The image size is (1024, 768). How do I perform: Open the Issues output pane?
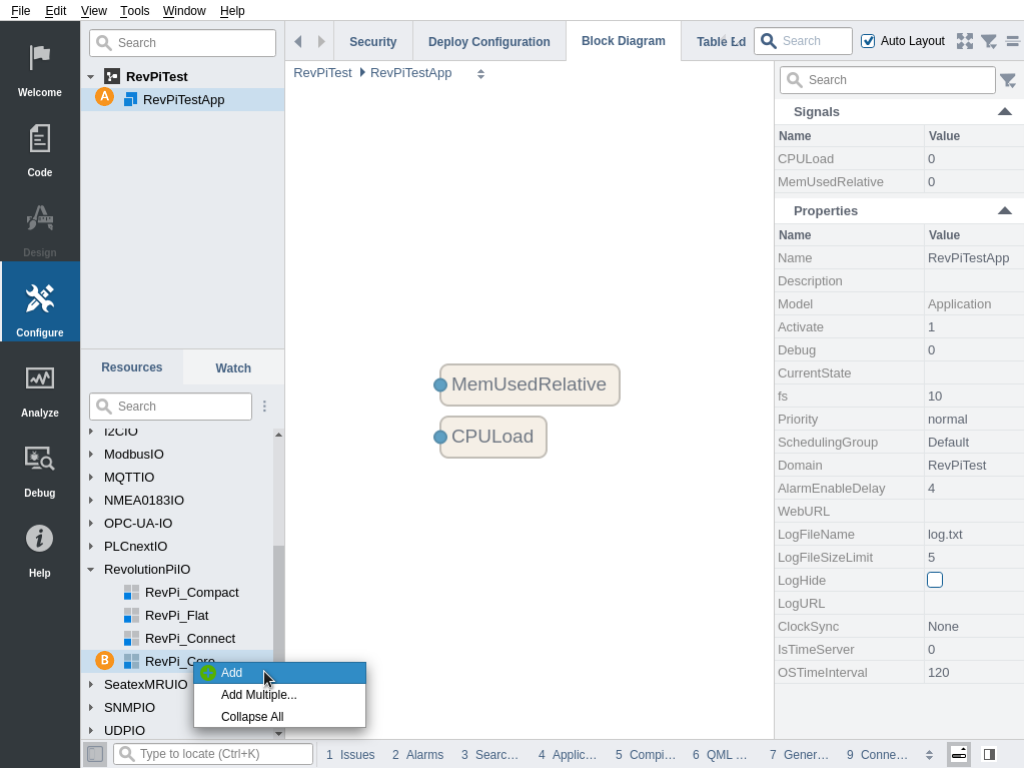click(x=350, y=755)
